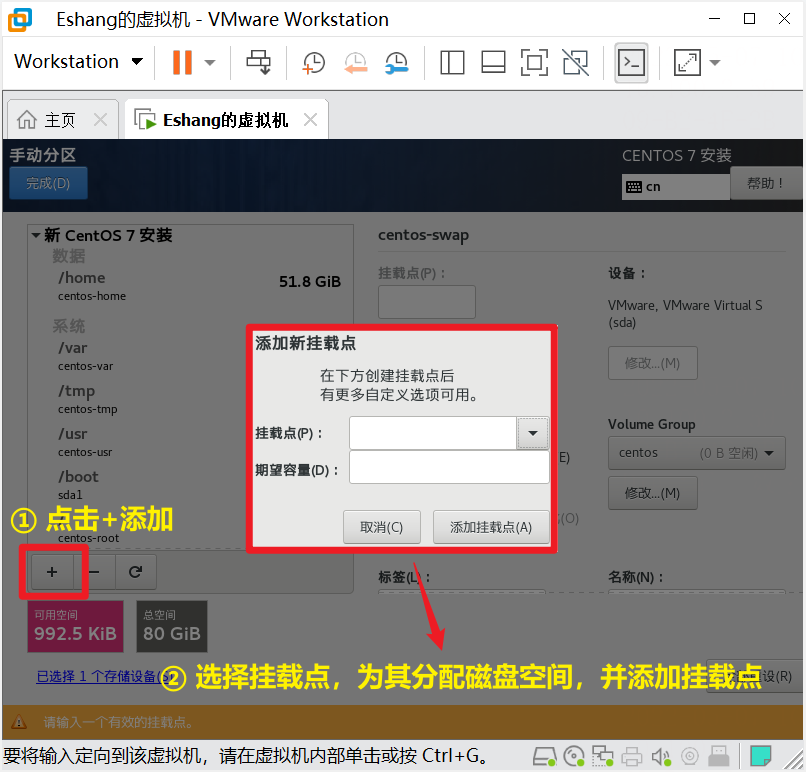
Task: Click the message log note icon
Action: click(x=760, y=756)
